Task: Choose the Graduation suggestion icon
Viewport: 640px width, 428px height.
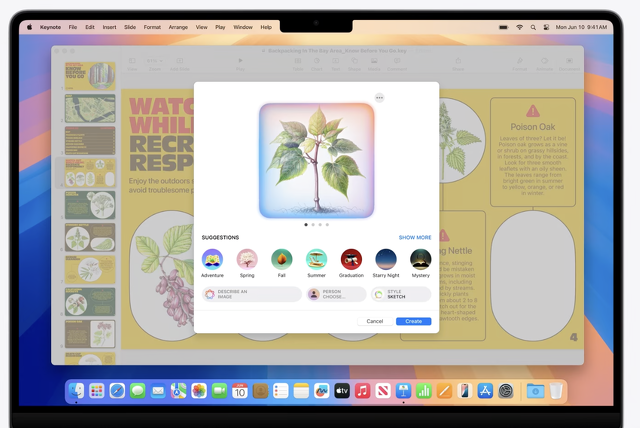Action: click(x=351, y=260)
